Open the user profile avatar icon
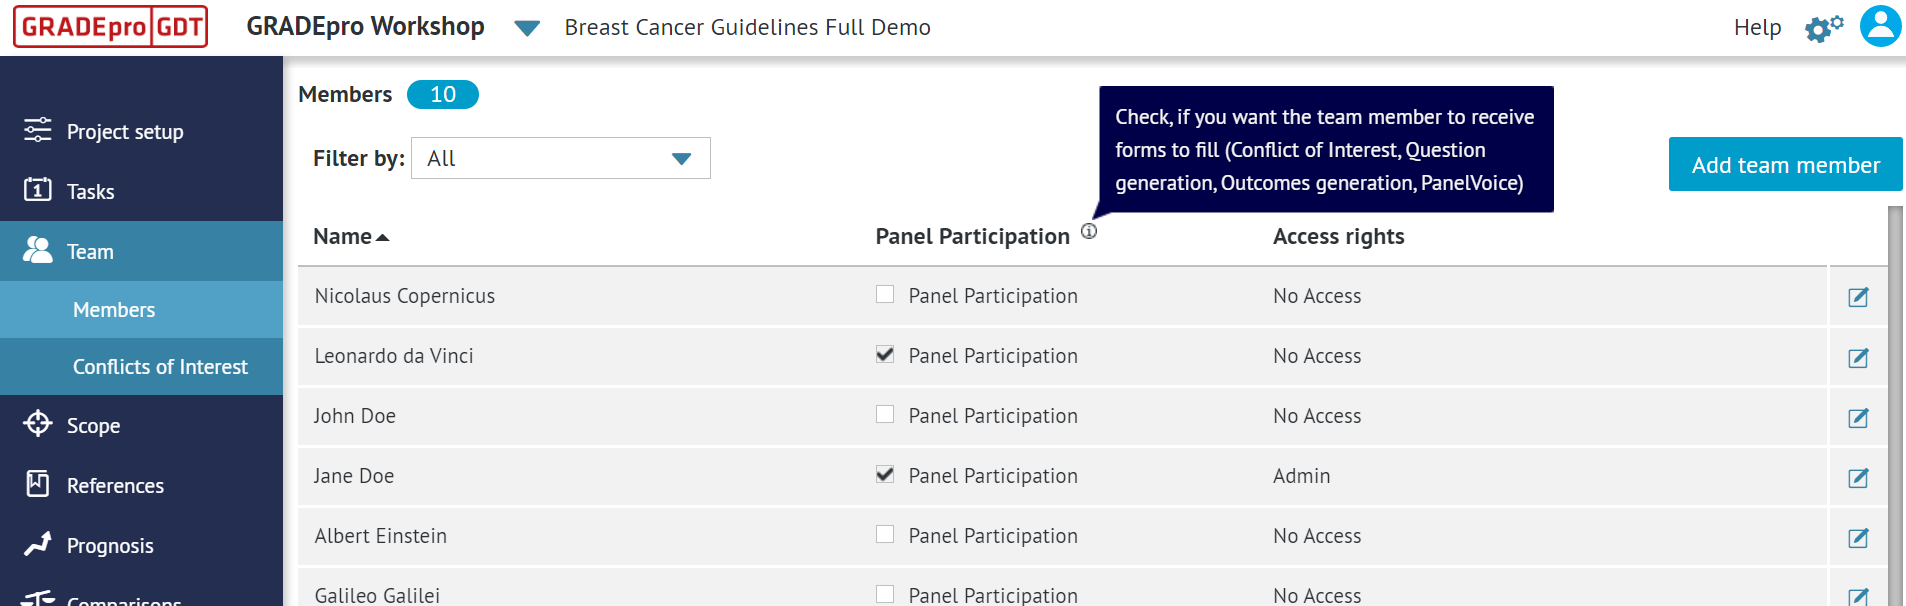 tap(1880, 27)
